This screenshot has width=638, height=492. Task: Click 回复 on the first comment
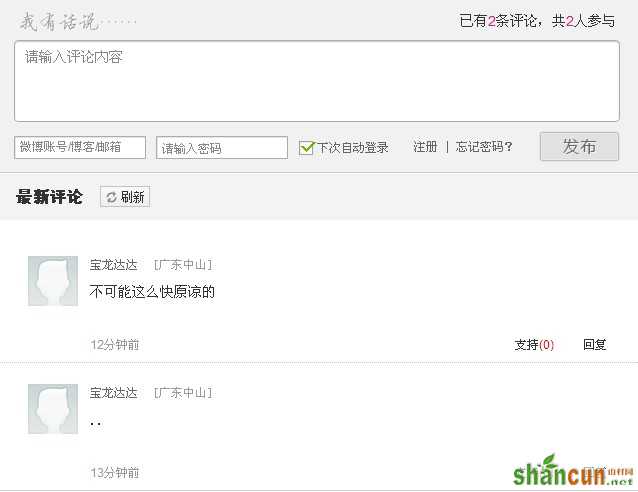[x=594, y=345]
